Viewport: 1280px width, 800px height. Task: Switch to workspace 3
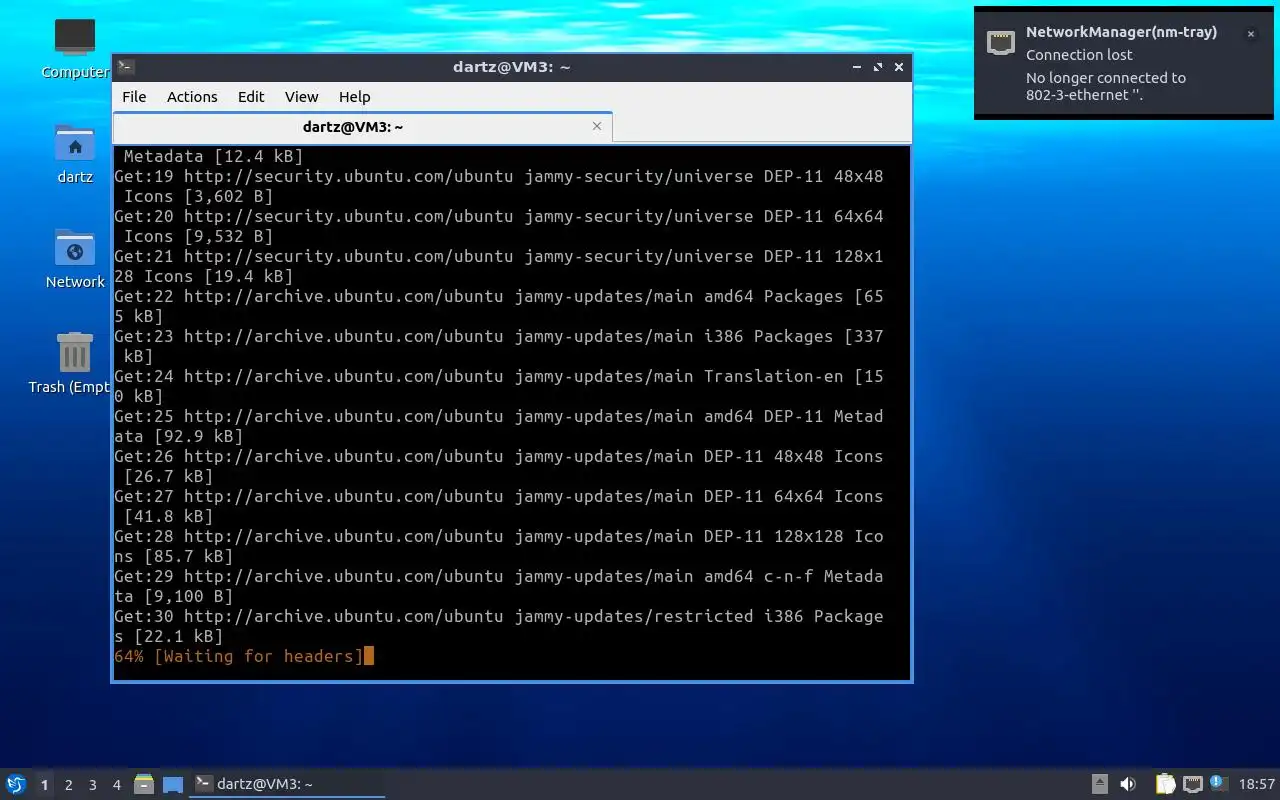tap(92, 785)
